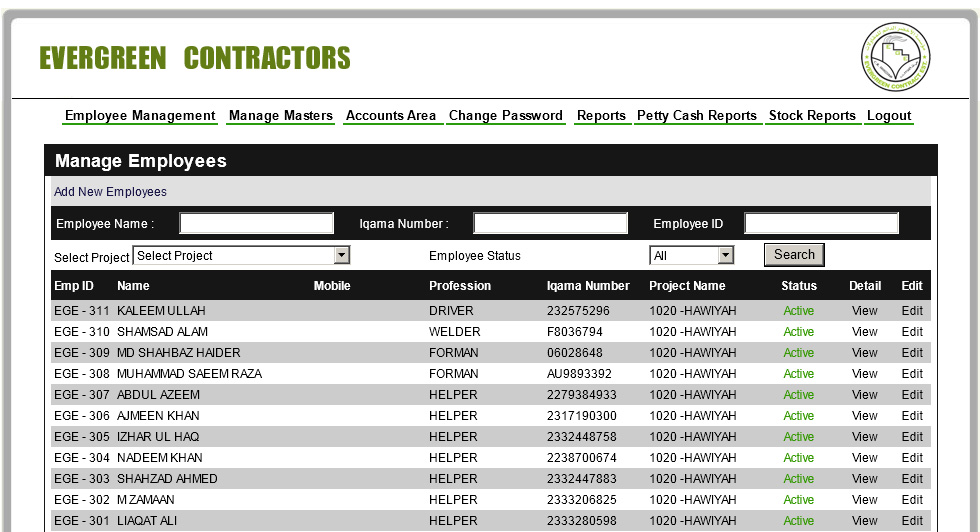Viewport: 980px width, 532px height.
Task: View details for NADEEM KHAN
Action: [x=864, y=458]
